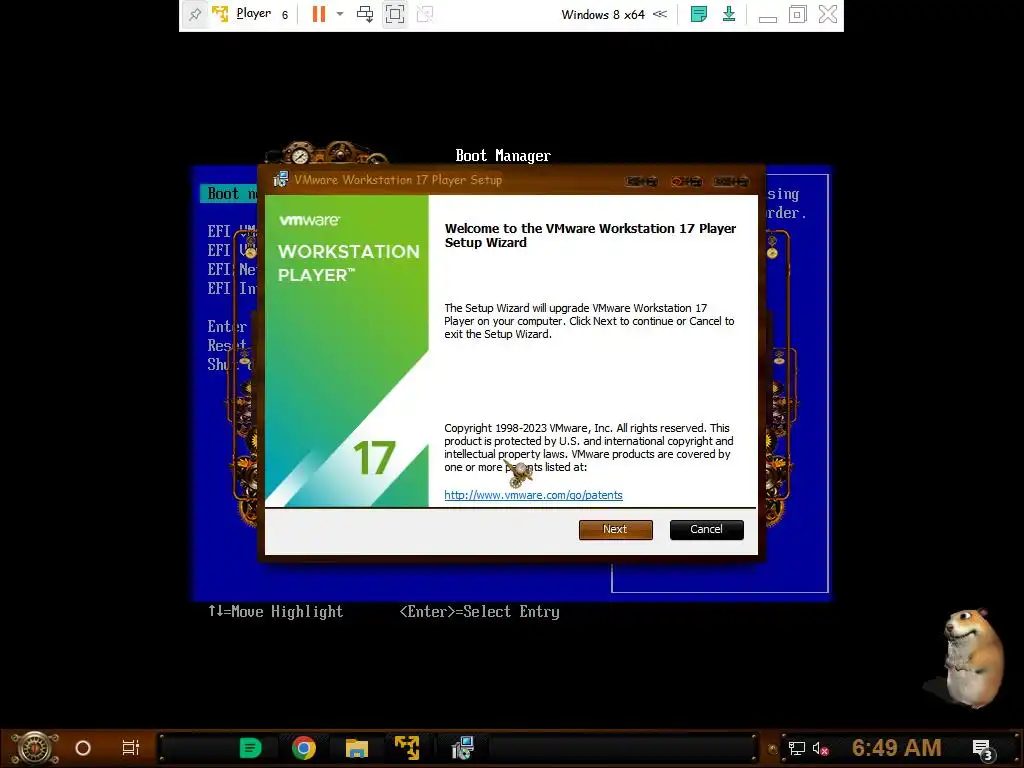The image size is (1024, 768).
Task: Click the setup installer title bar icon
Action: click(281, 180)
